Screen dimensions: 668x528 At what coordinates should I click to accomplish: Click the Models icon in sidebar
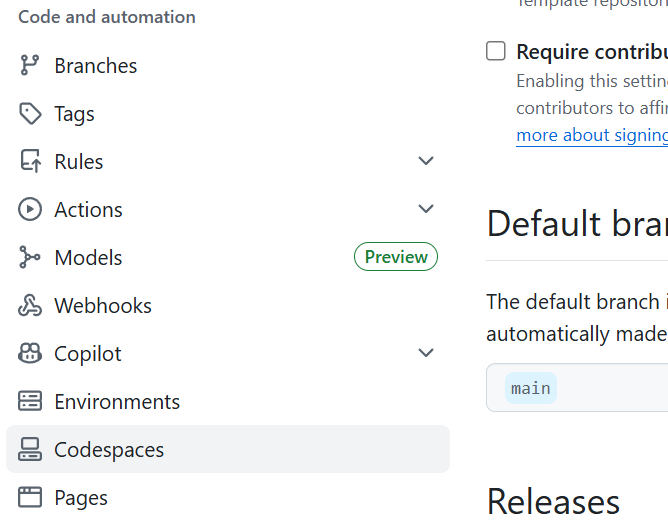pos(30,258)
